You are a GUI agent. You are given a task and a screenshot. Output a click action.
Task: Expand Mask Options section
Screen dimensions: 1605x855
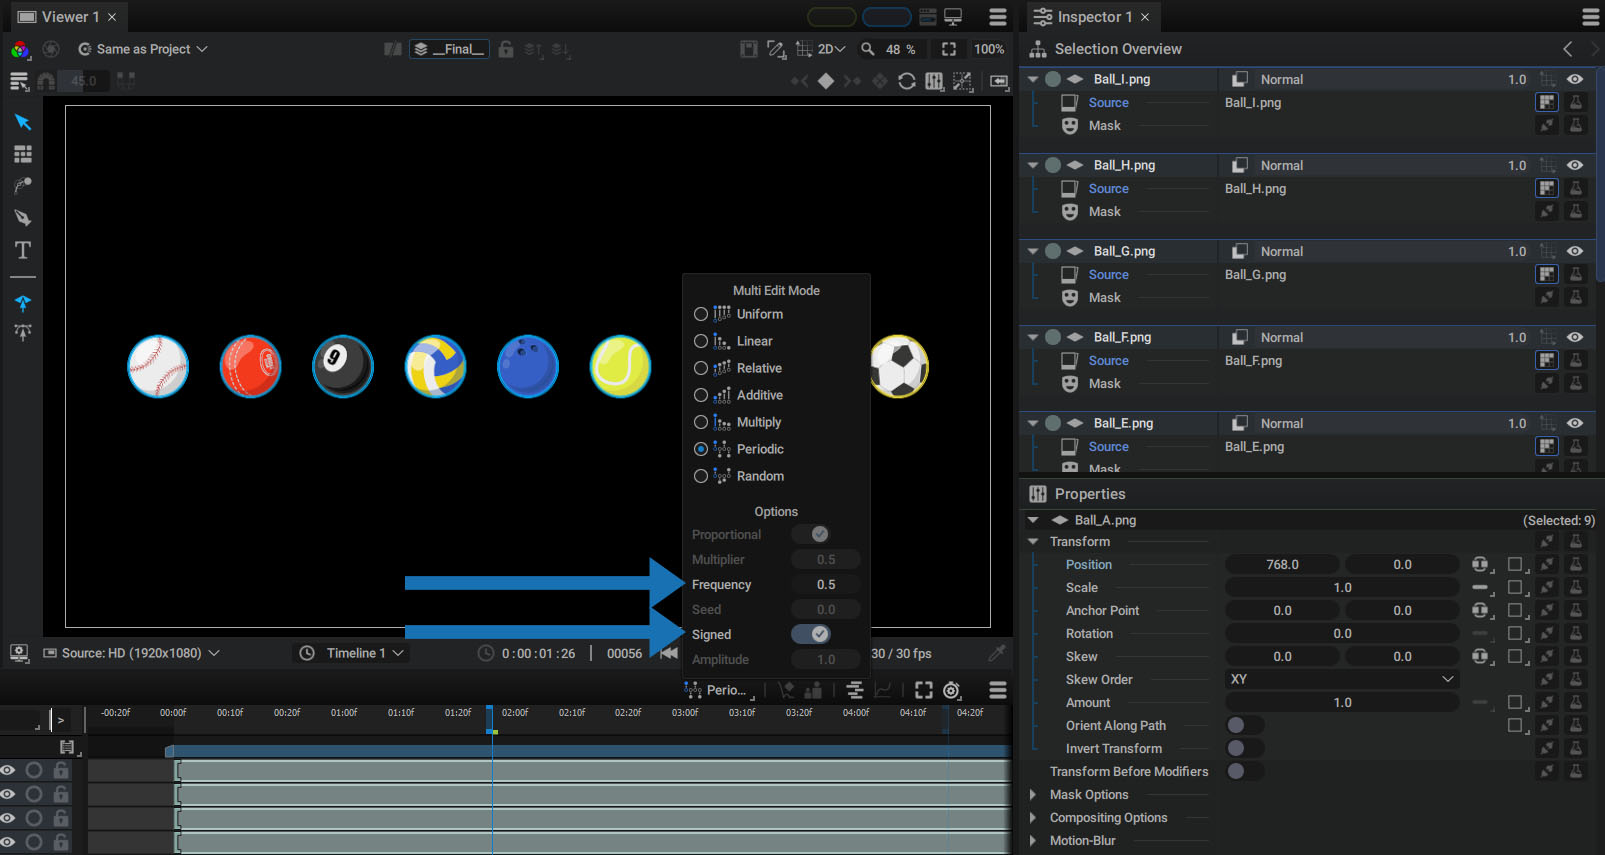pyautogui.click(x=1033, y=794)
